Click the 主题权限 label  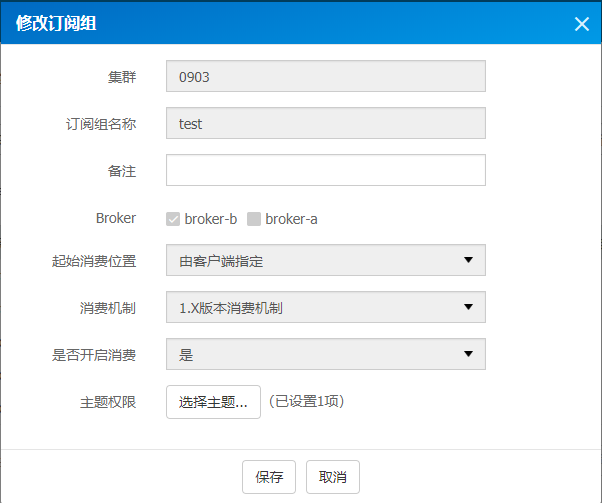point(108,402)
